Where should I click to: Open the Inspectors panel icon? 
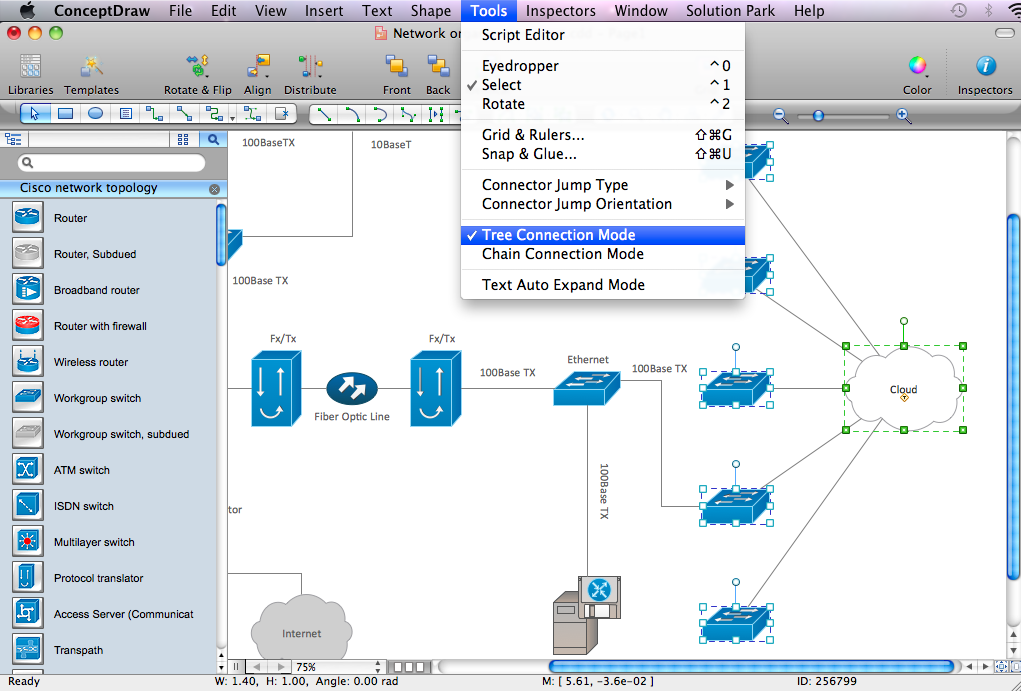(x=985, y=73)
